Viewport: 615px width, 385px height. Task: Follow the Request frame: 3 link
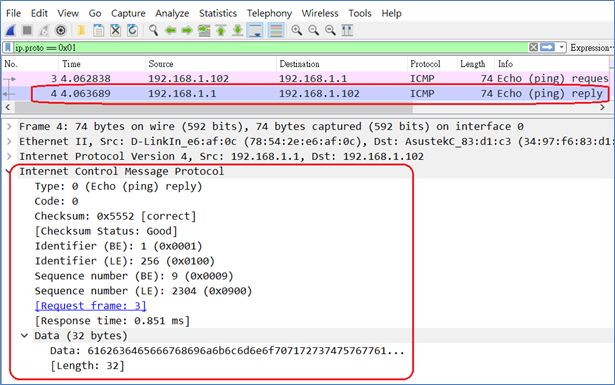click(91, 306)
